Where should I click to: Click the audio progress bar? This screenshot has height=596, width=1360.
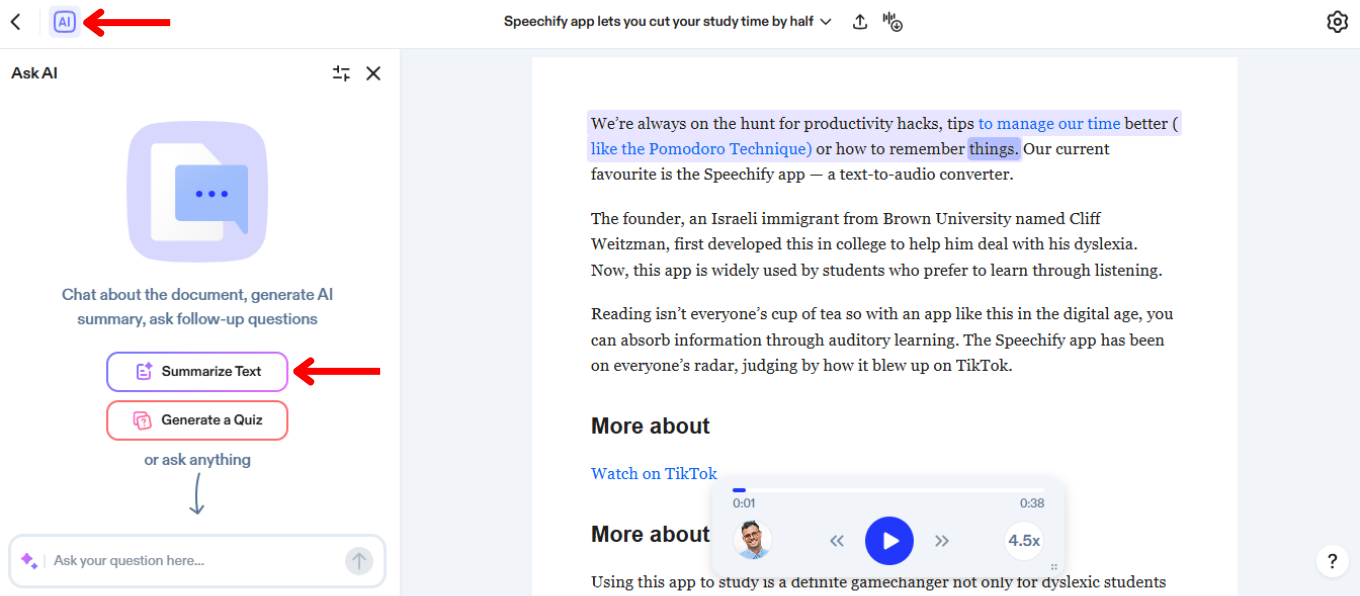(888, 490)
